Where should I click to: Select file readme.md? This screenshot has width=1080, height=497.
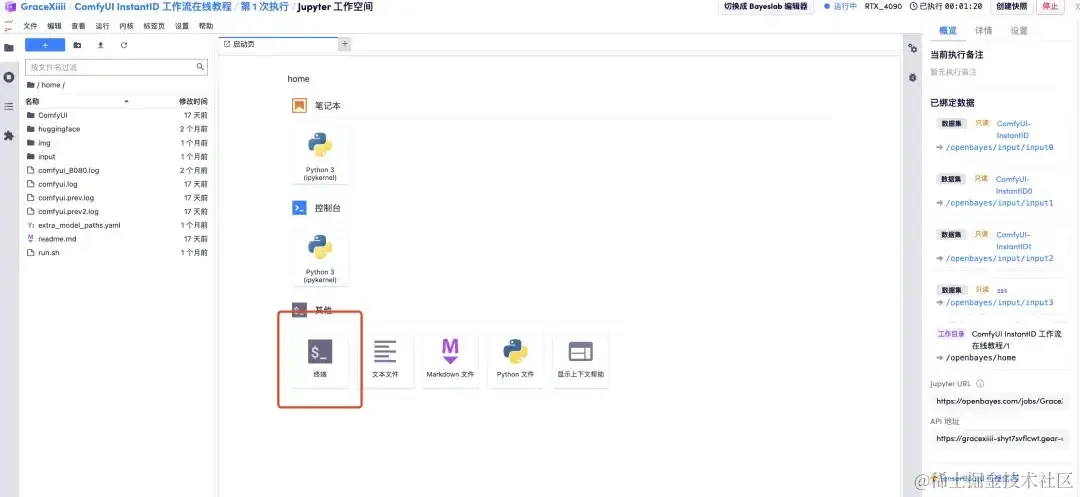117,239
